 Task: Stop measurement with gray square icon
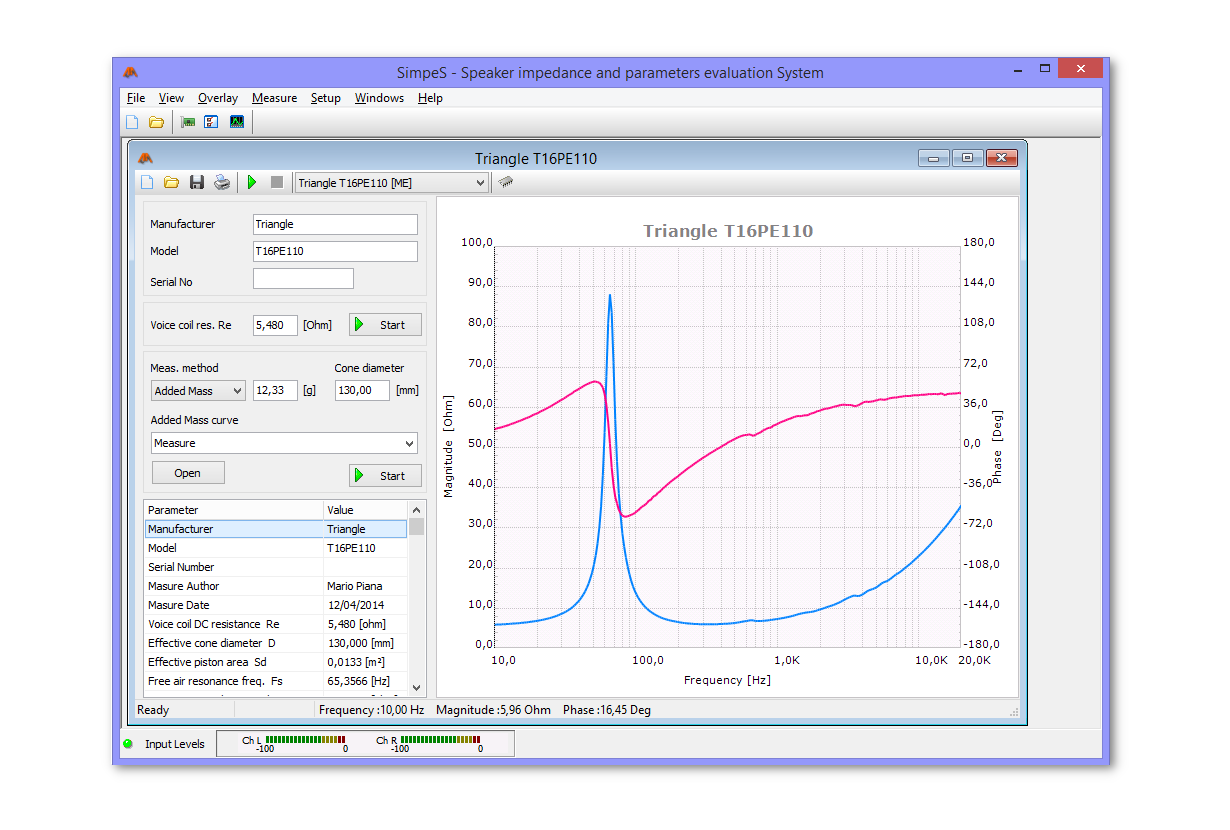[x=277, y=182]
